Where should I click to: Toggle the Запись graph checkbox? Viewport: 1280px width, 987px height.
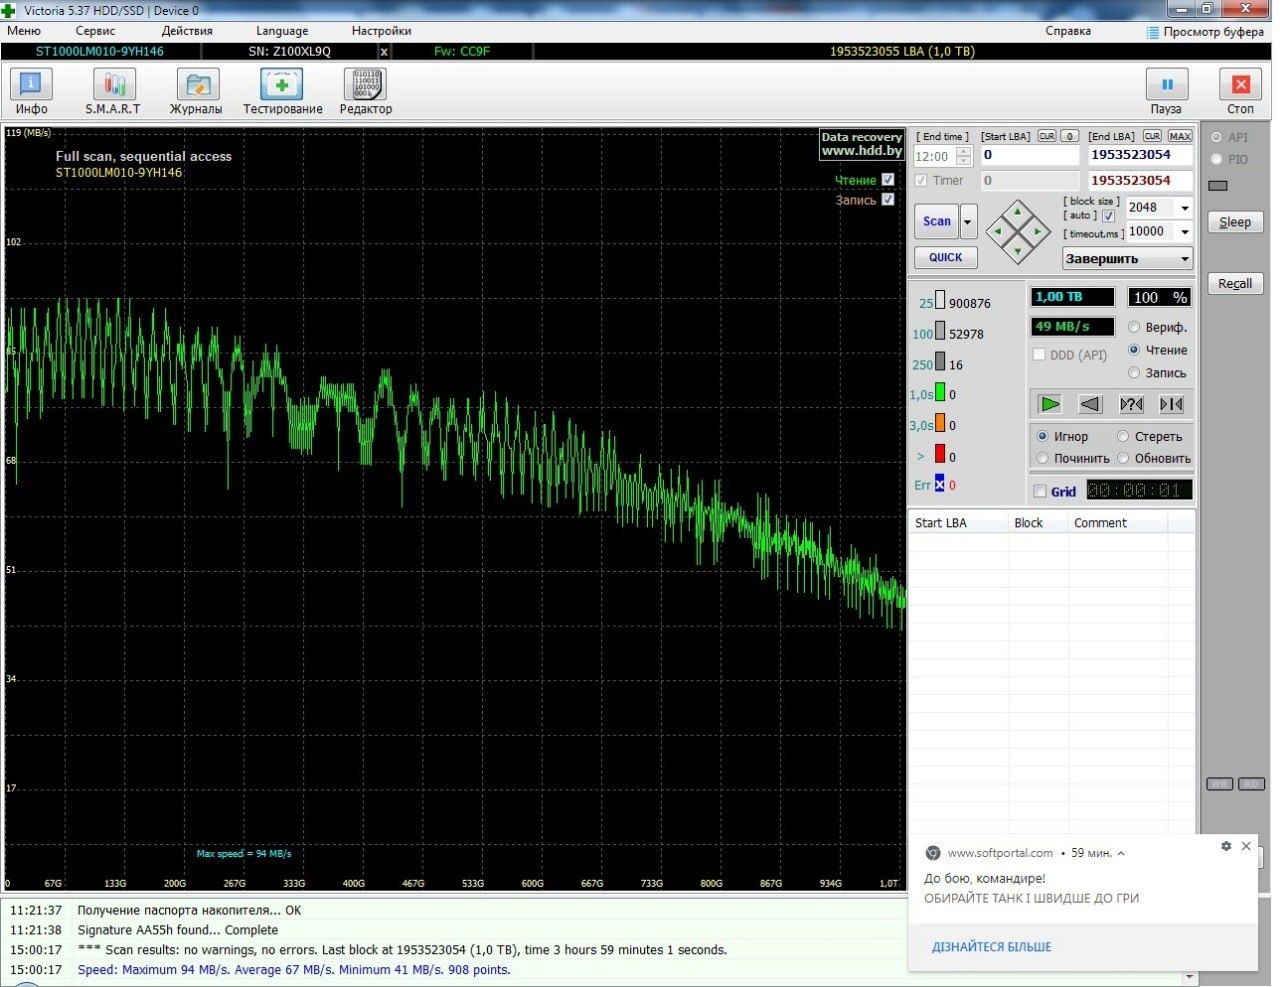point(888,200)
